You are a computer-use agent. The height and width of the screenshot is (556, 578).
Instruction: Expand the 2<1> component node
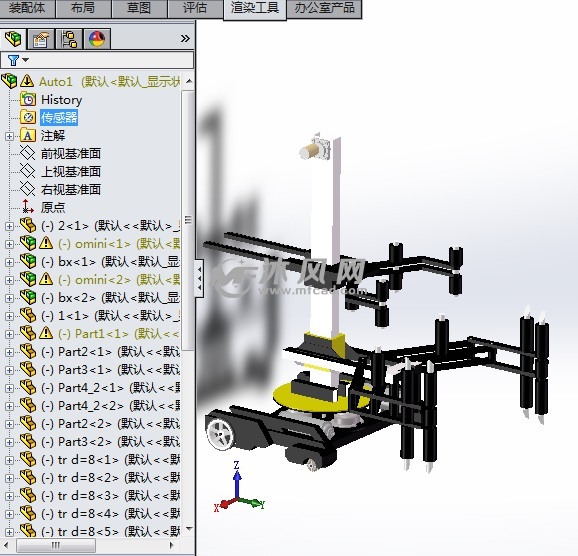pos(9,226)
